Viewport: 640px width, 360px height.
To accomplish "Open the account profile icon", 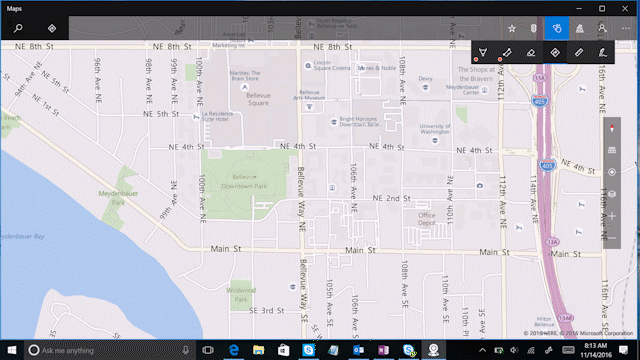I will (x=602, y=28).
